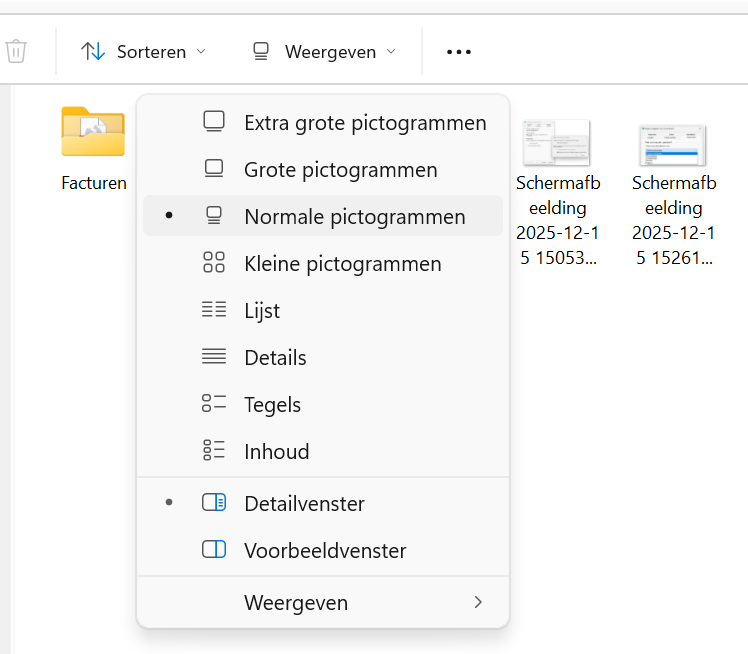Toggle the Voorbeeldvenster preview pane
The image size is (748, 654).
(x=323, y=550)
